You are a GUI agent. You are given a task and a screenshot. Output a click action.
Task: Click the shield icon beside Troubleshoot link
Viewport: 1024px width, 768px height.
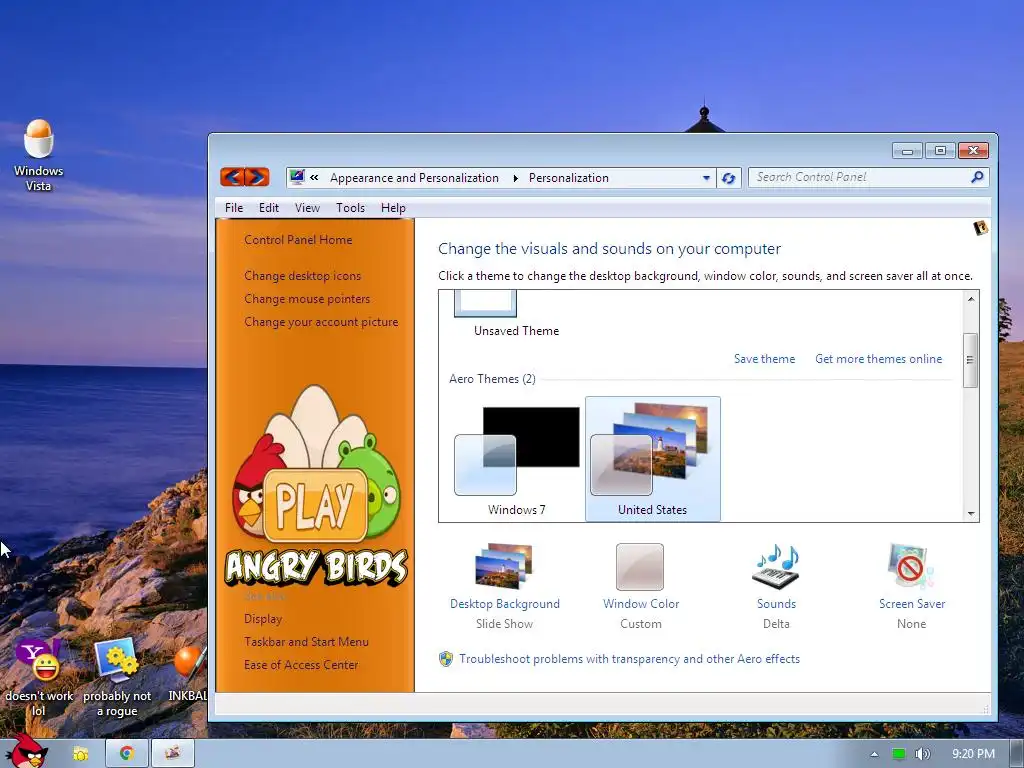[446, 659]
